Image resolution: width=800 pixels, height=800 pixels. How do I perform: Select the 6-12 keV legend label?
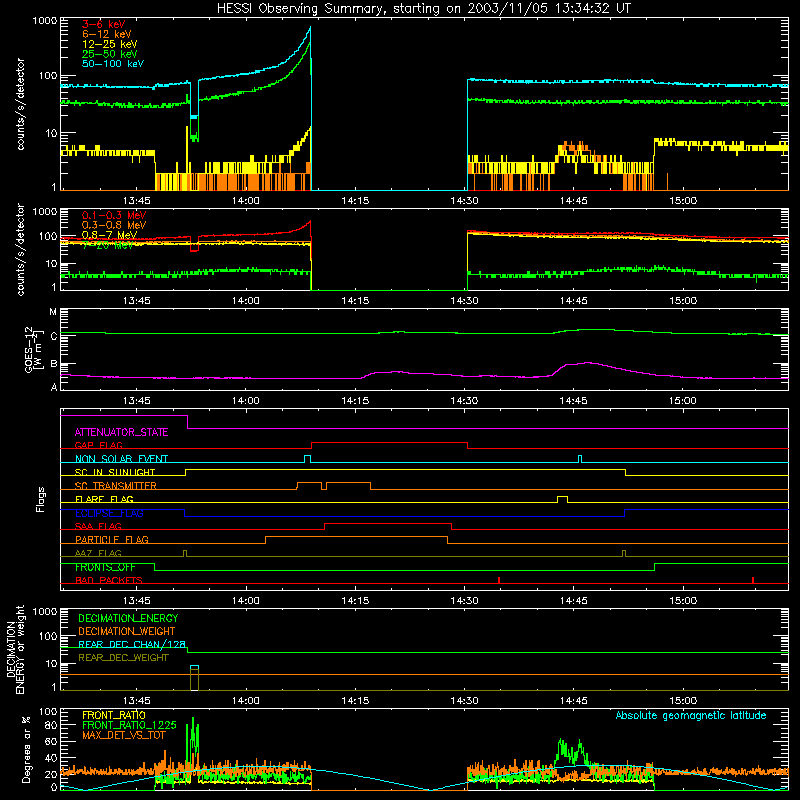tap(106, 34)
